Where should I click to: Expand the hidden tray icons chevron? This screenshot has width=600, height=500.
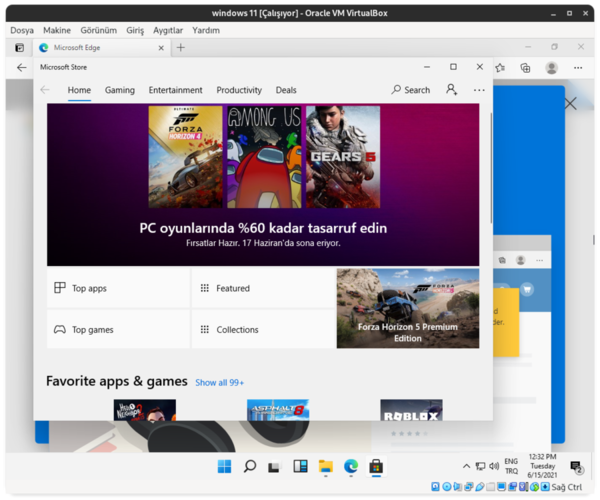pyautogui.click(x=466, y=466)
